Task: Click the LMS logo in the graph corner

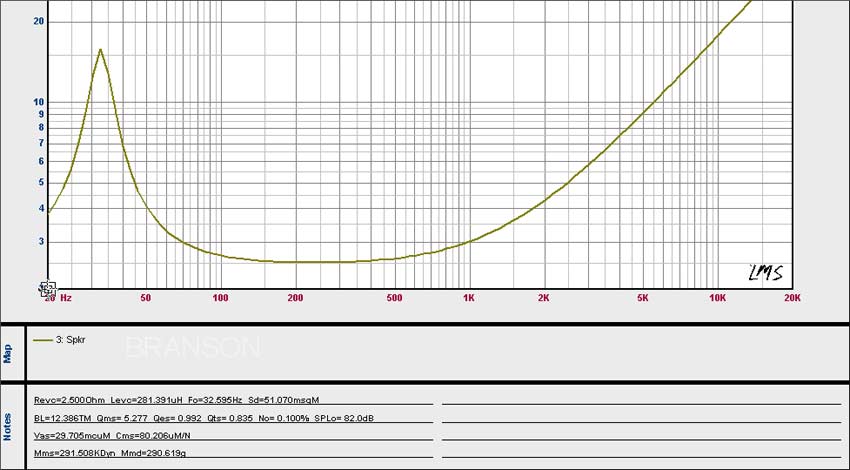Action: (765, 273)
